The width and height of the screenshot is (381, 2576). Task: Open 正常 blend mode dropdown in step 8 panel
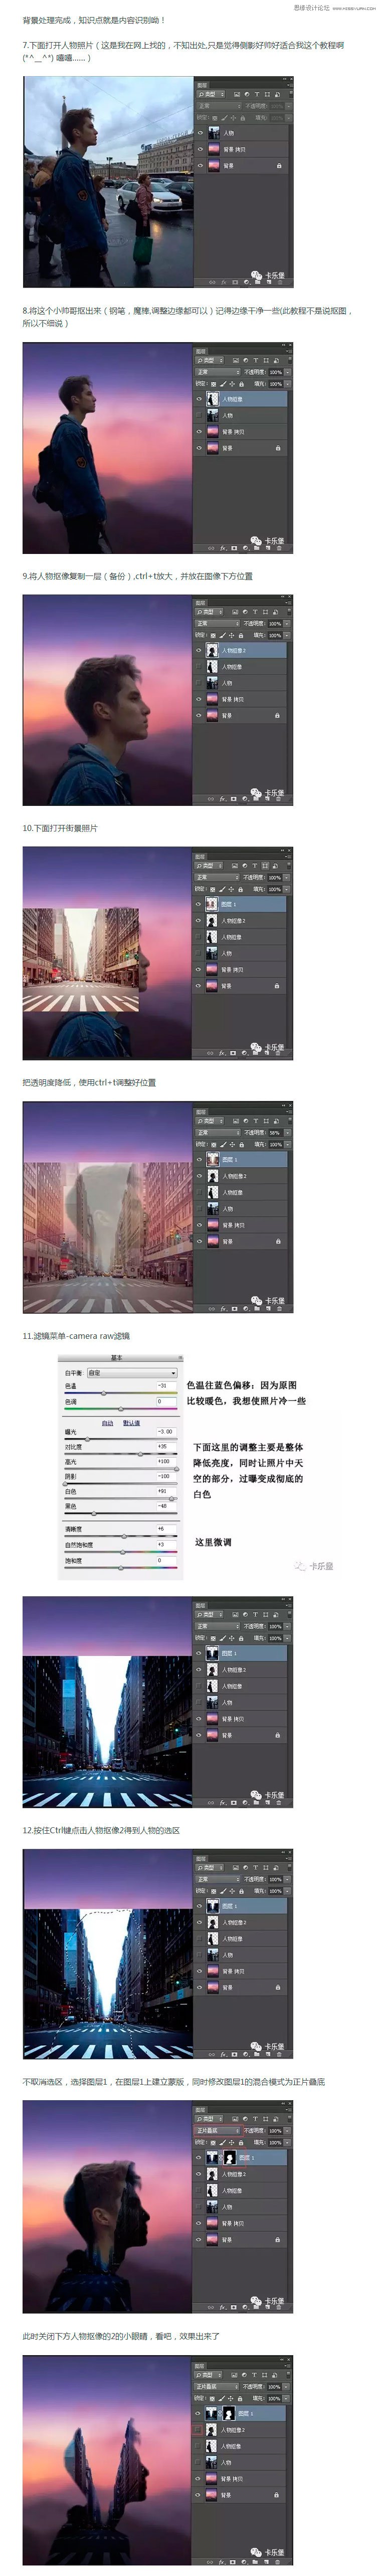pos(218,372)
